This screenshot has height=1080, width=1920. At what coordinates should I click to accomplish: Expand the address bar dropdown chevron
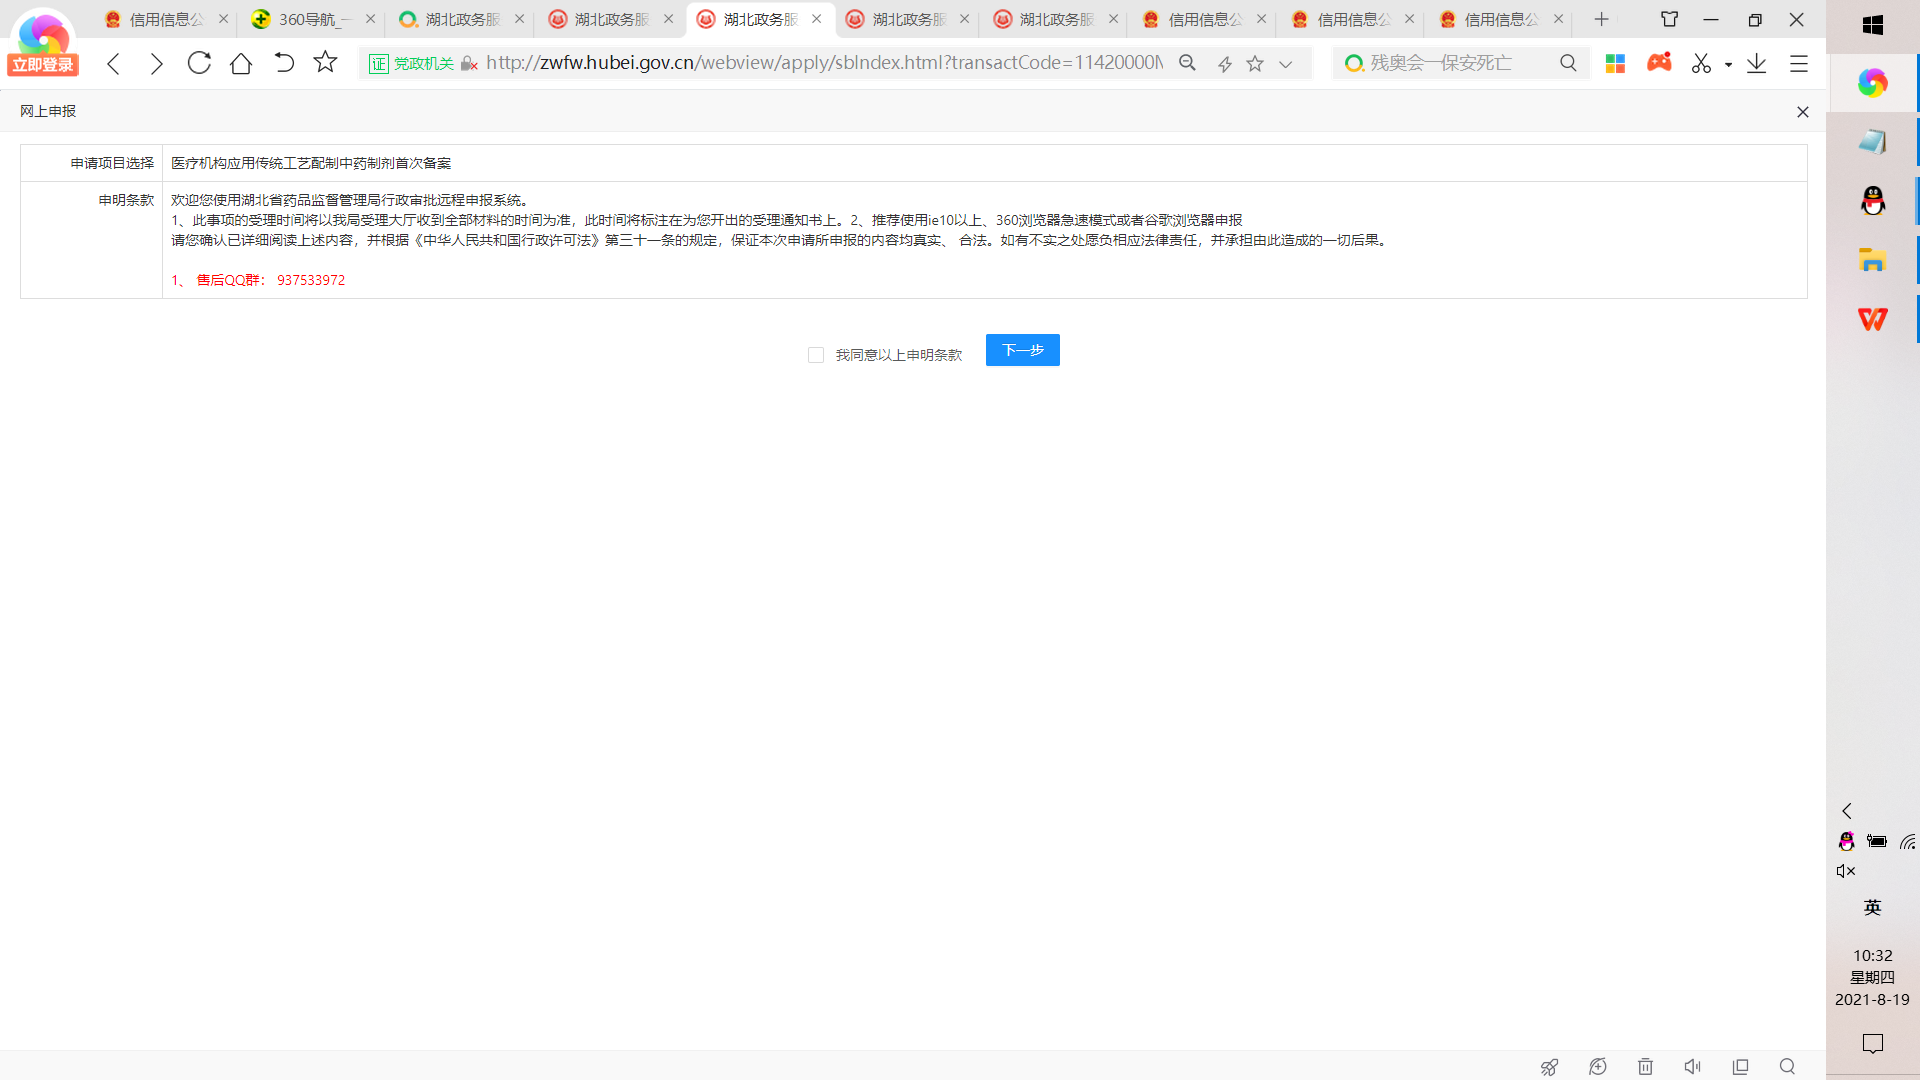1286,64
